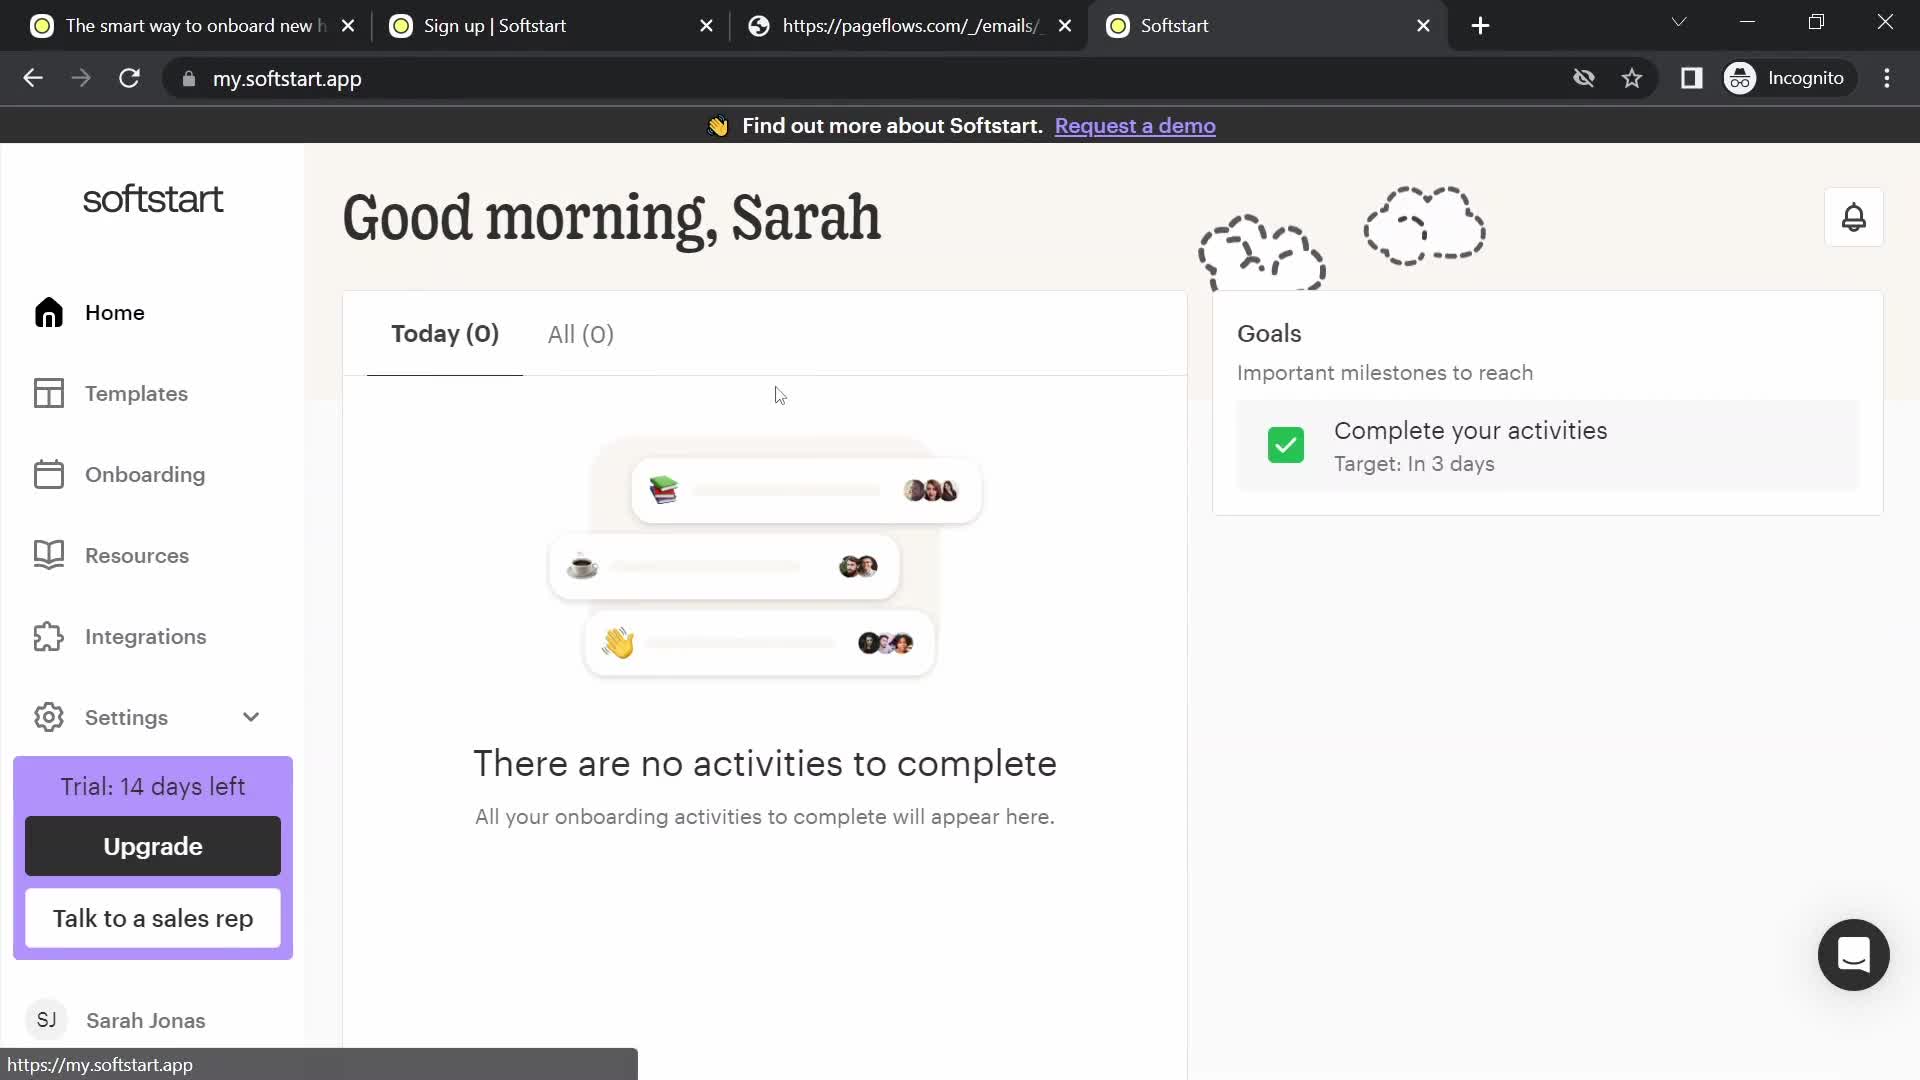Open the Settings gear icon
This screenshot has height=1080, width=1920.
[x=48, y=718]
